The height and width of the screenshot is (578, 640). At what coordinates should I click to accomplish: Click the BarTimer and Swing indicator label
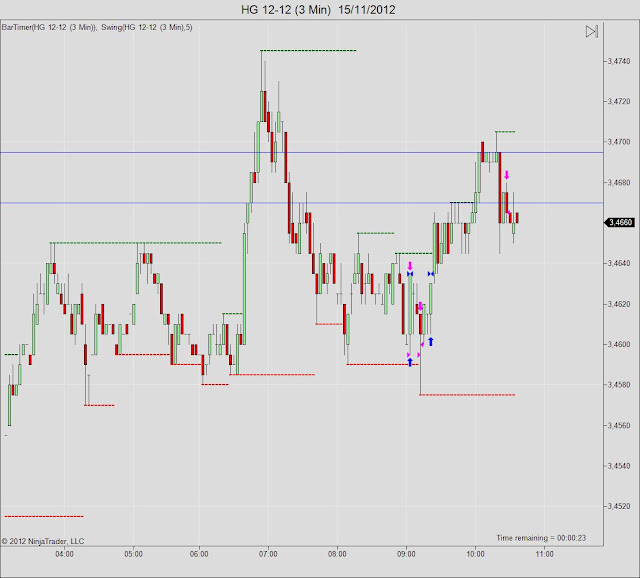click(97, 27)
